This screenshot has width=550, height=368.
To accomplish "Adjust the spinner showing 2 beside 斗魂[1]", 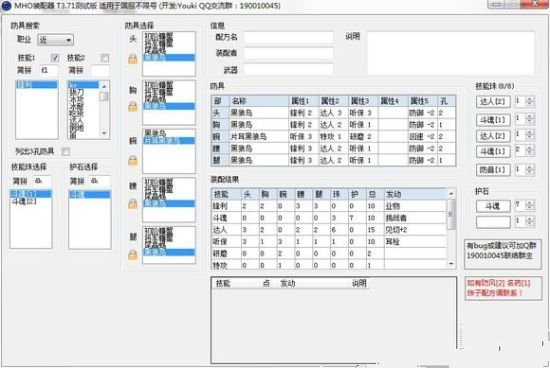I will [x=530, y=150].
